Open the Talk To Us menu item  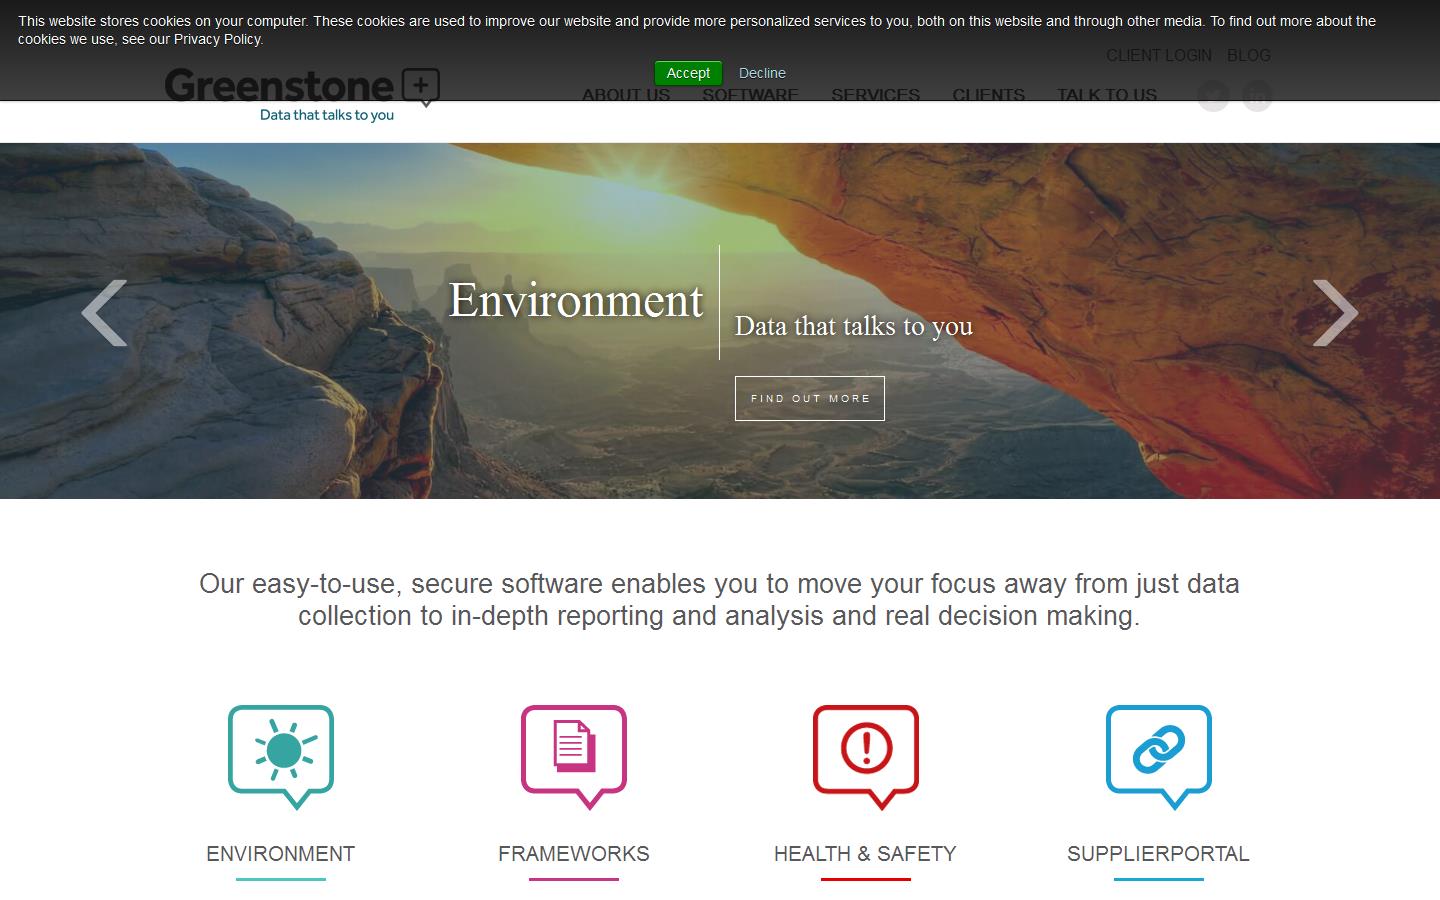pyautogui.click(x=1107, y=95)
